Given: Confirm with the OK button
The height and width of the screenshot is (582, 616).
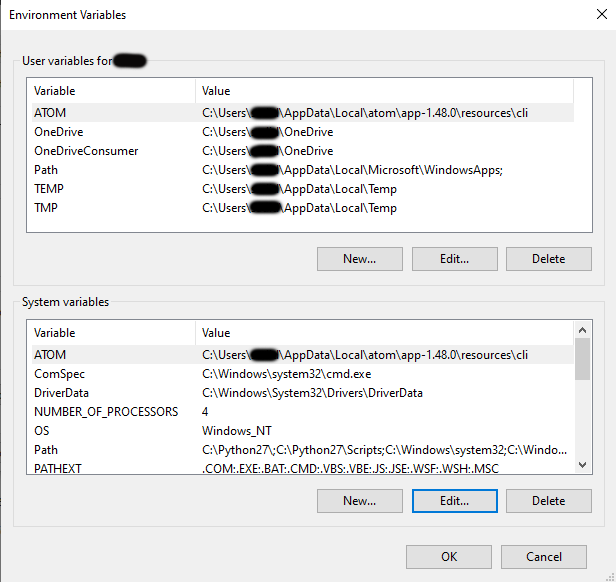Looking at the screenshot, I should point(449,557).
